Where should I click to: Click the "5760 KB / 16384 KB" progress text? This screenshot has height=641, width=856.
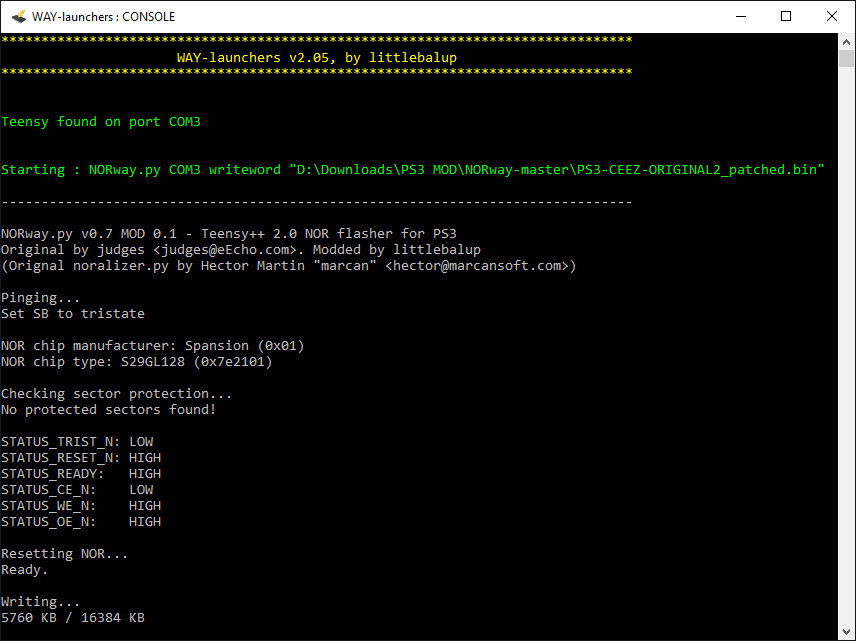coord(73,618)
